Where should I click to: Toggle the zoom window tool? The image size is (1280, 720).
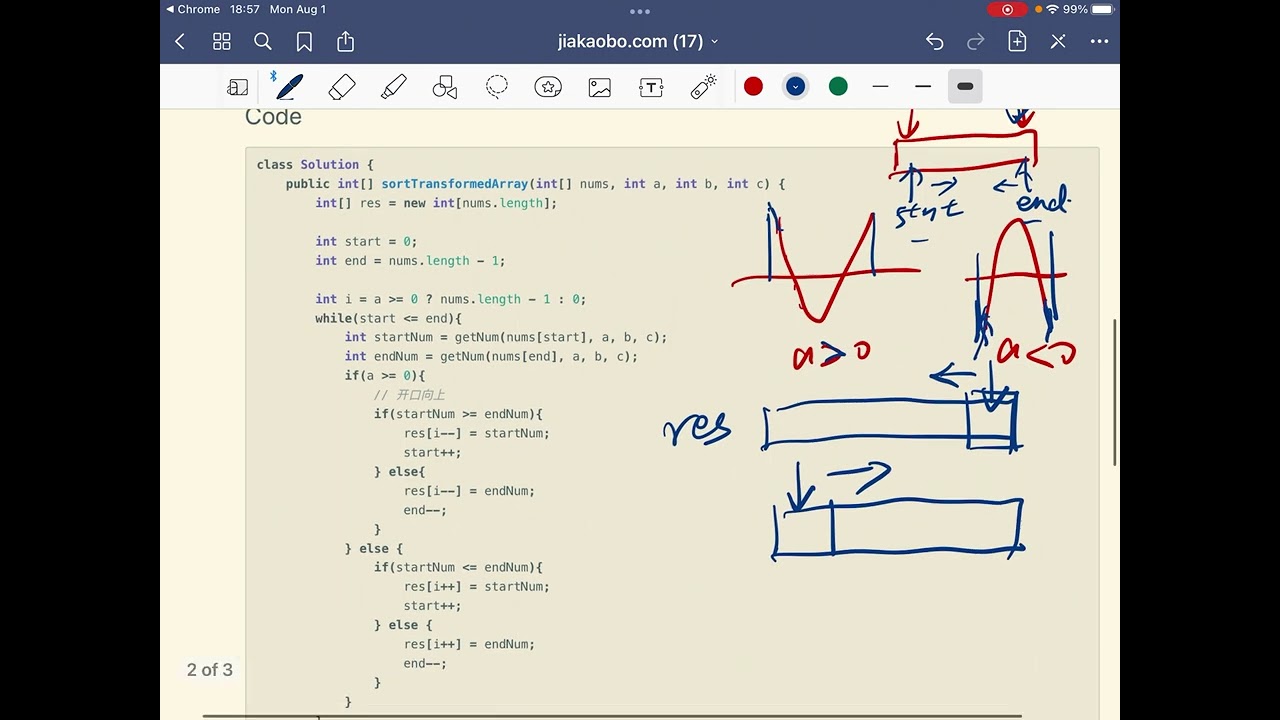tap(238, 87)
